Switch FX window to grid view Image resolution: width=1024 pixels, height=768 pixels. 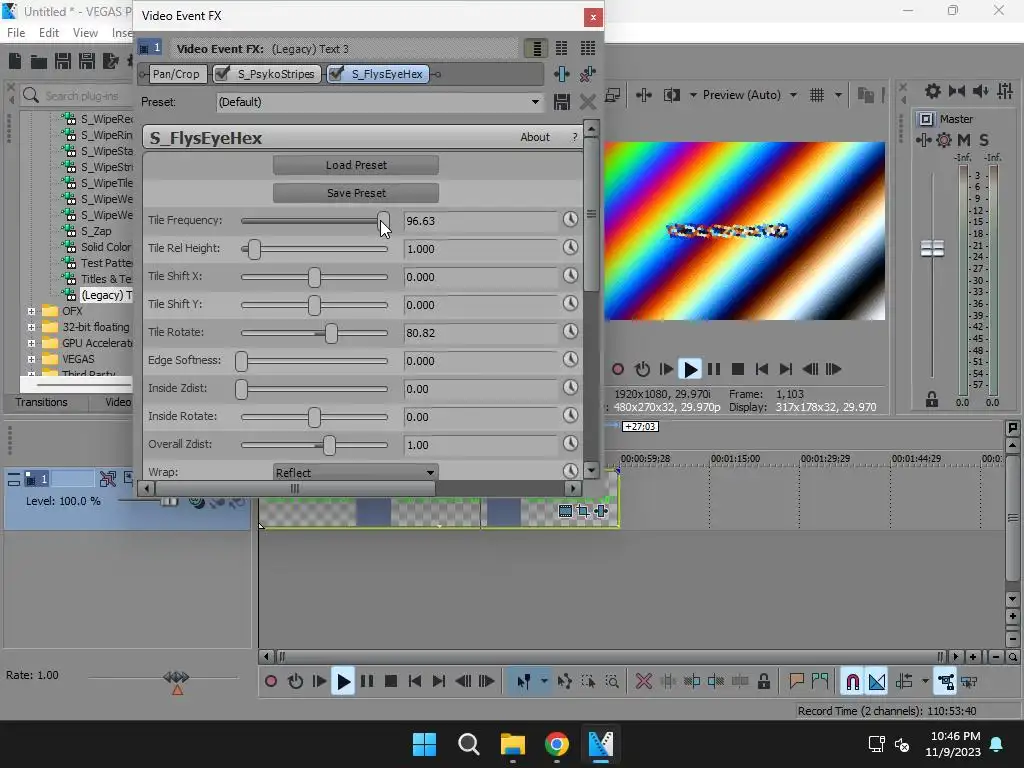[x=588, y=48]
